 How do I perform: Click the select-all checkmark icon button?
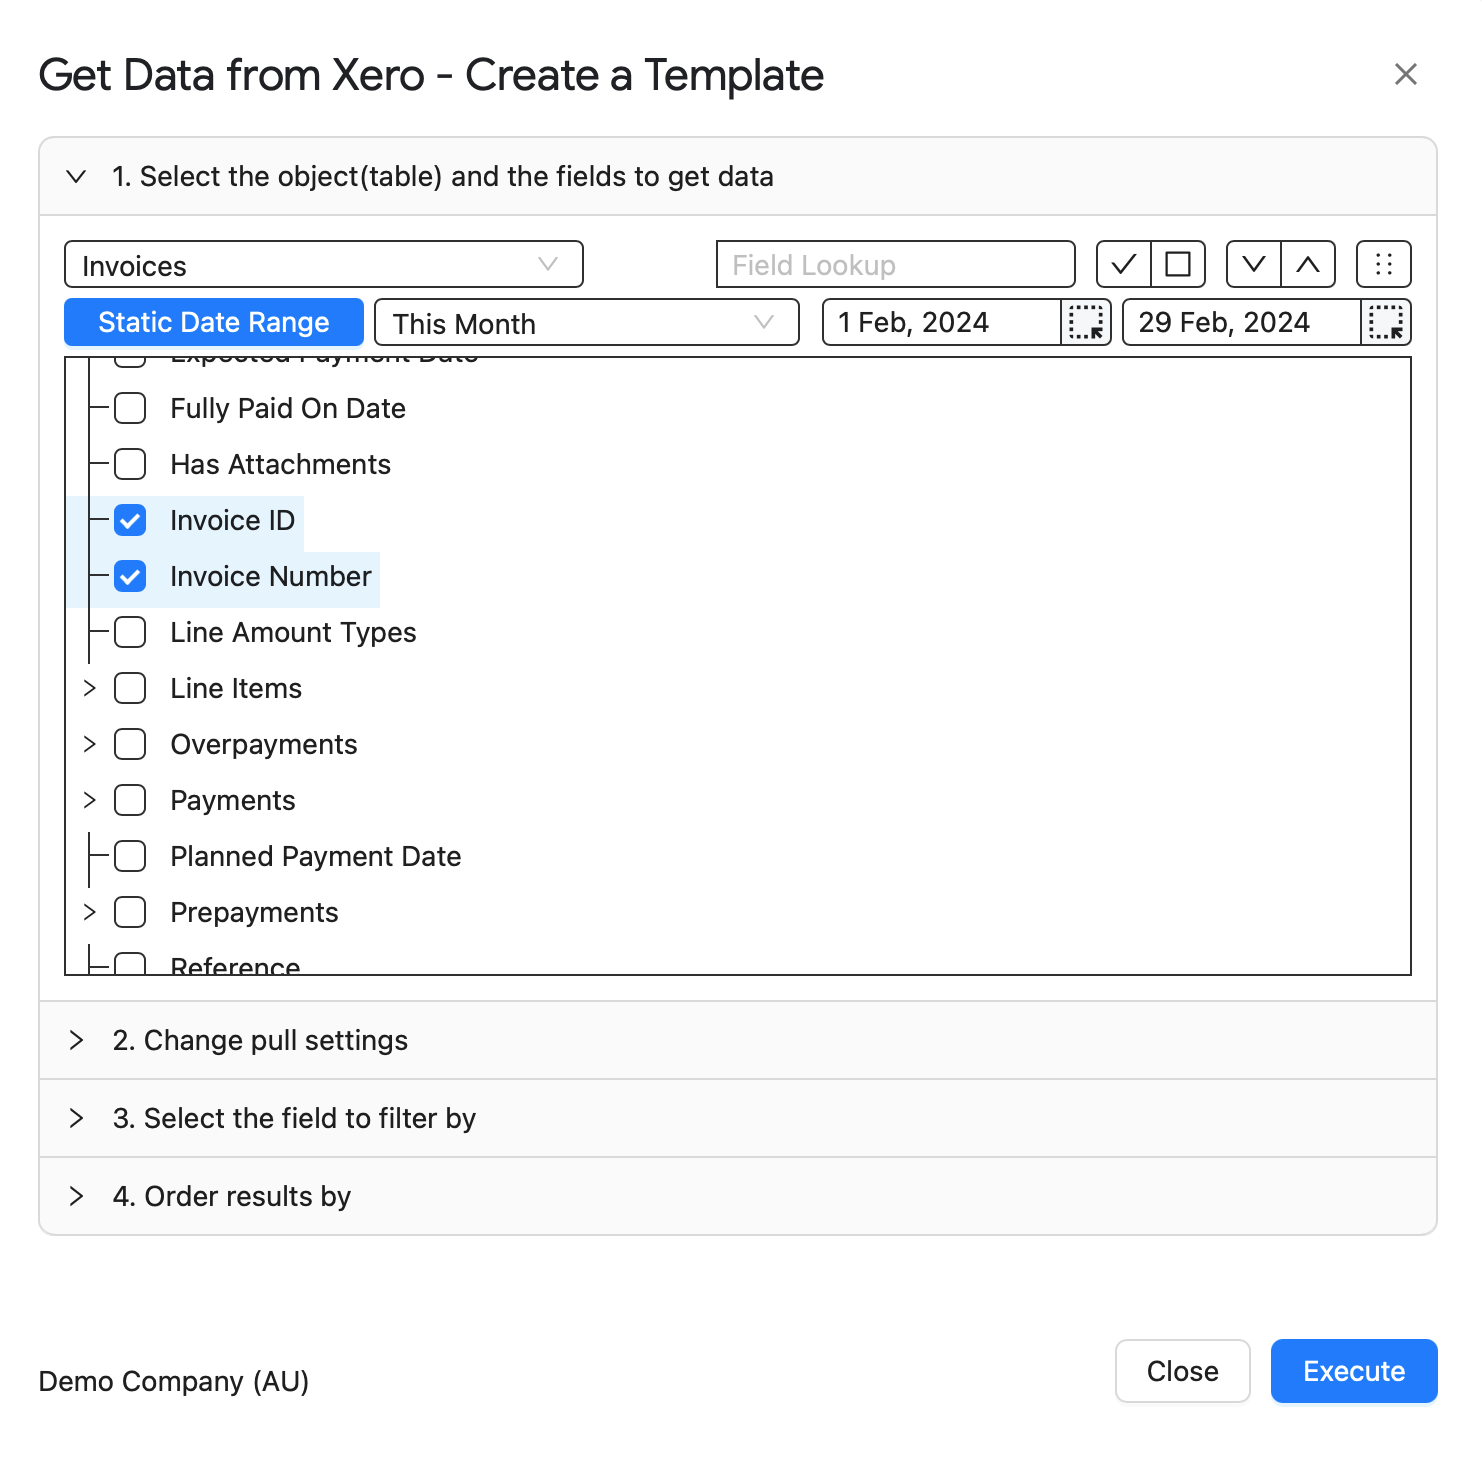(1124, 265)
